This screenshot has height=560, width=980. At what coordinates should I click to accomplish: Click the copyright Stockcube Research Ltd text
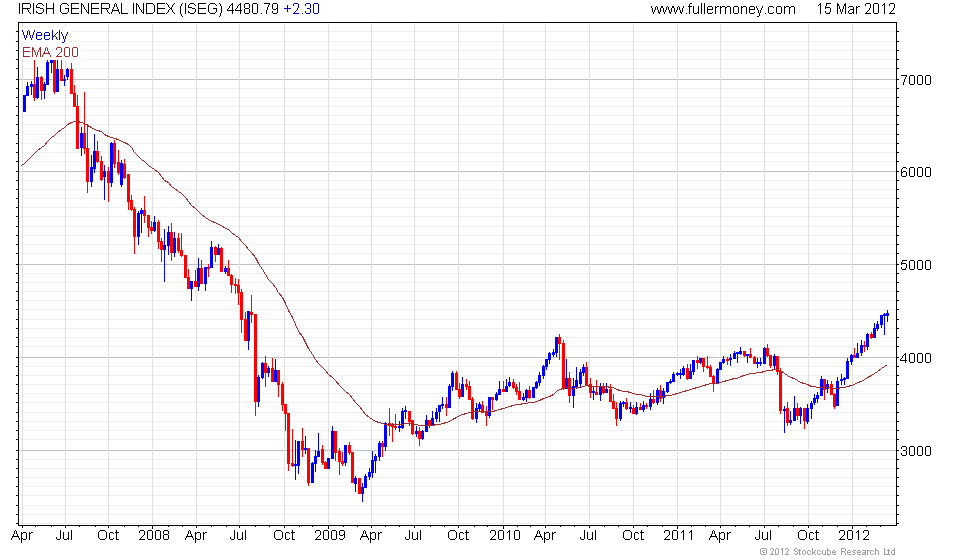[x=827, y=552]
